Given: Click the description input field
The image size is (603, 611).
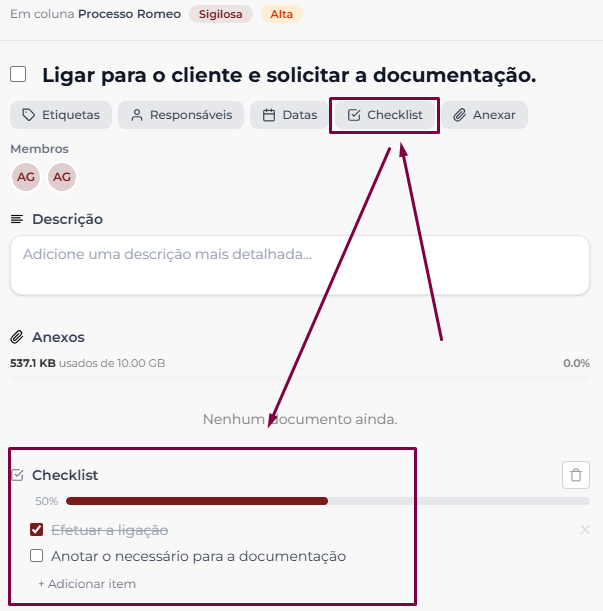Looking at the screenshot, I should (x=300, y=265).
